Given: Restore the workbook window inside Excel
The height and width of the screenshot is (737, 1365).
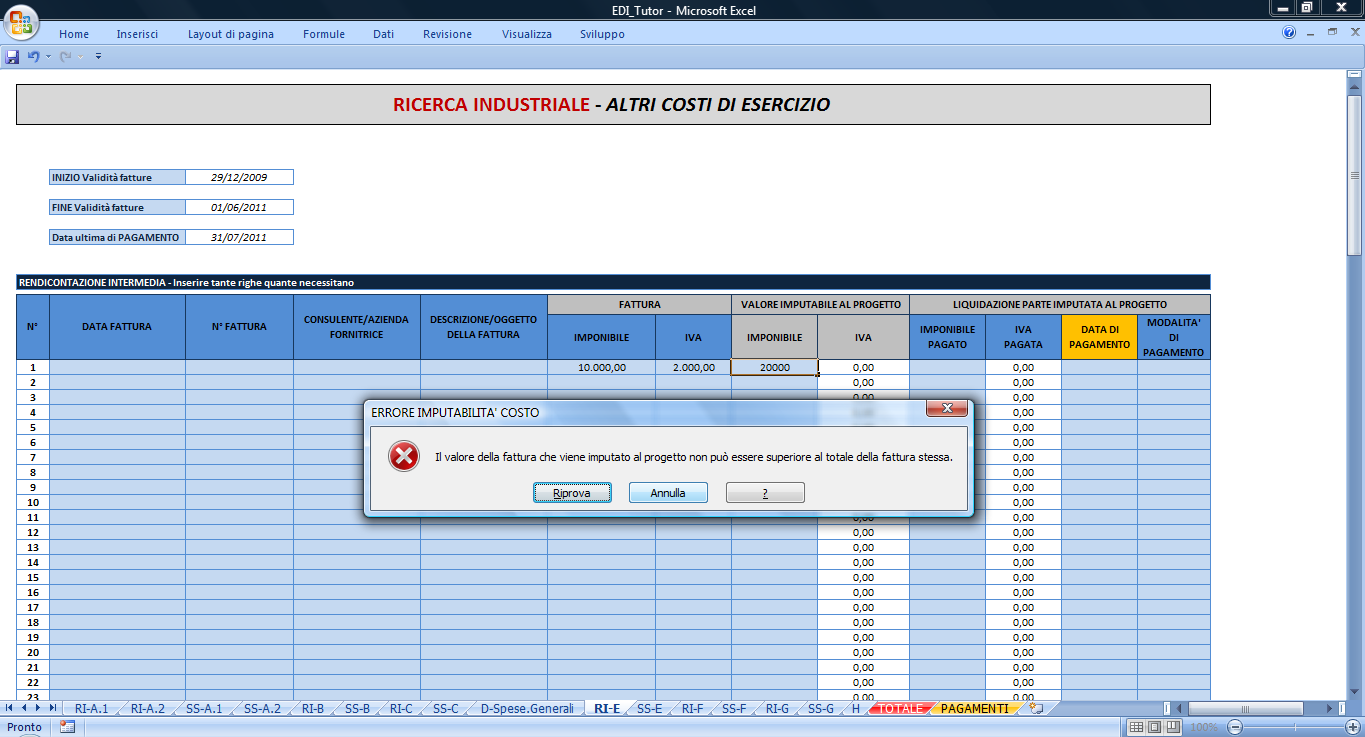Looking at the screenshot, I should (1332, 33).
